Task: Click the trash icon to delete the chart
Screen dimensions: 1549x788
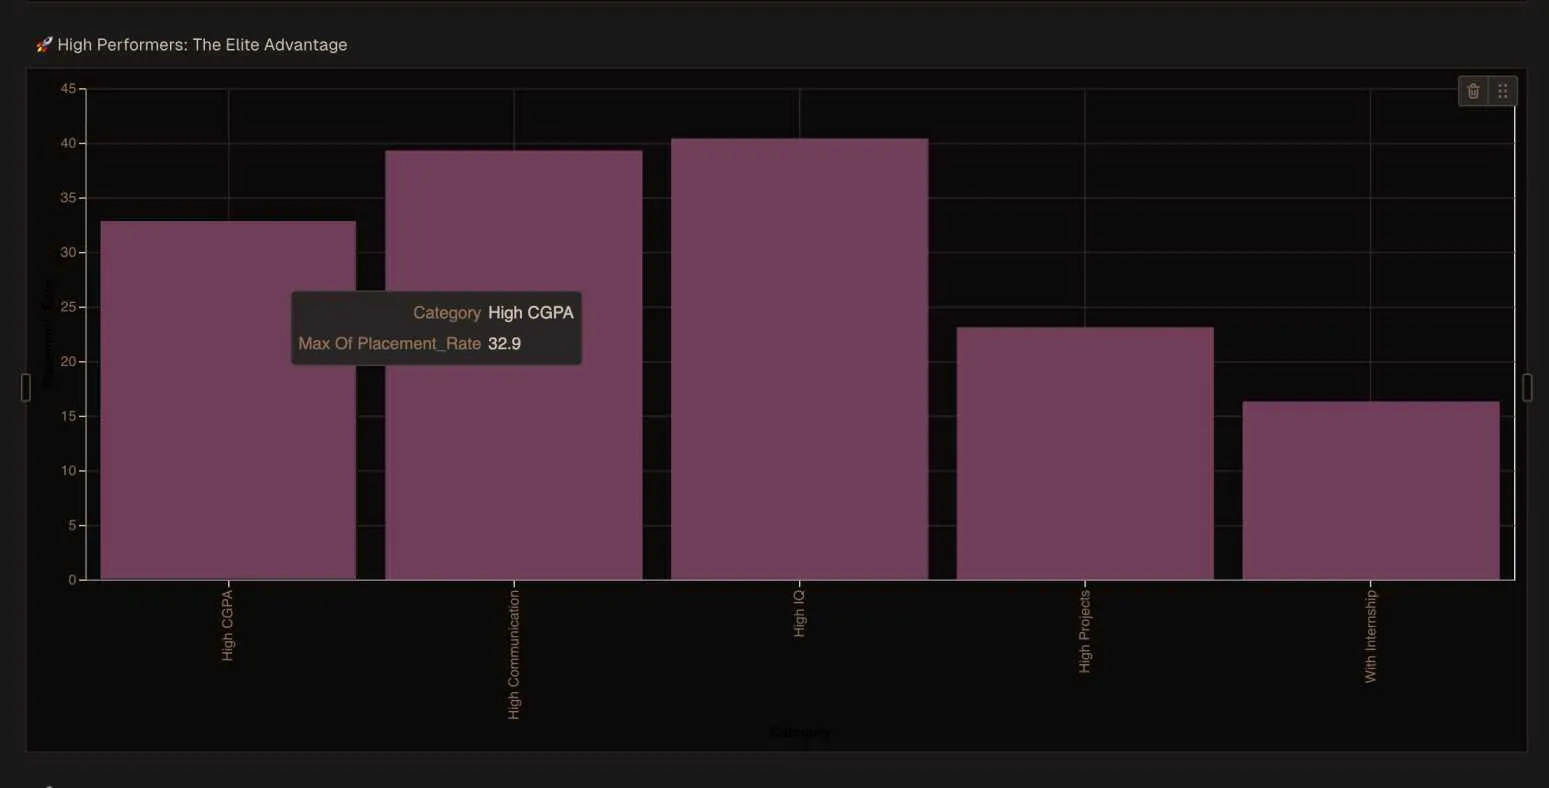Action: click(1472, 90)
